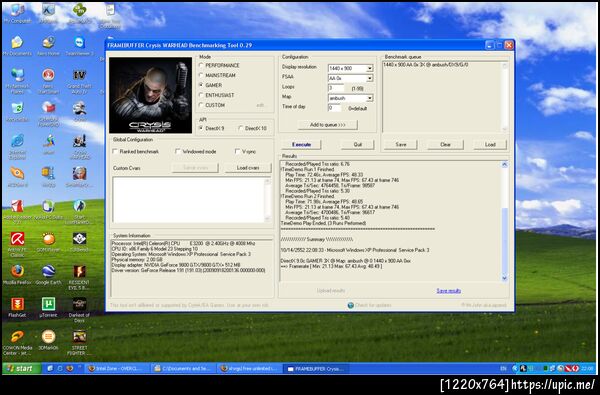
Task: Click the queue Save button
Action: pos(401,145)
